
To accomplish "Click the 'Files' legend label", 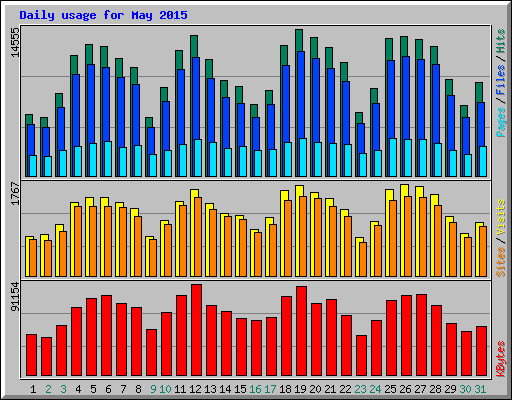I will click(x=501, y=79).
